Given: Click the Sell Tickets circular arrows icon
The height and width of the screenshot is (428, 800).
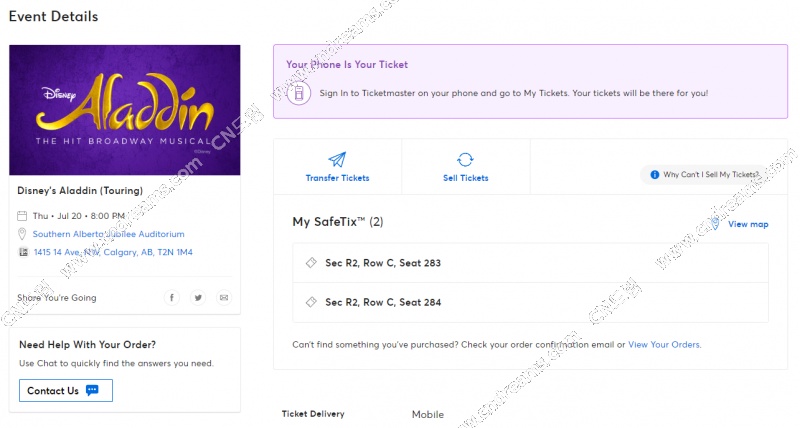Looking at the screenshot, I should tap(465, 160).
